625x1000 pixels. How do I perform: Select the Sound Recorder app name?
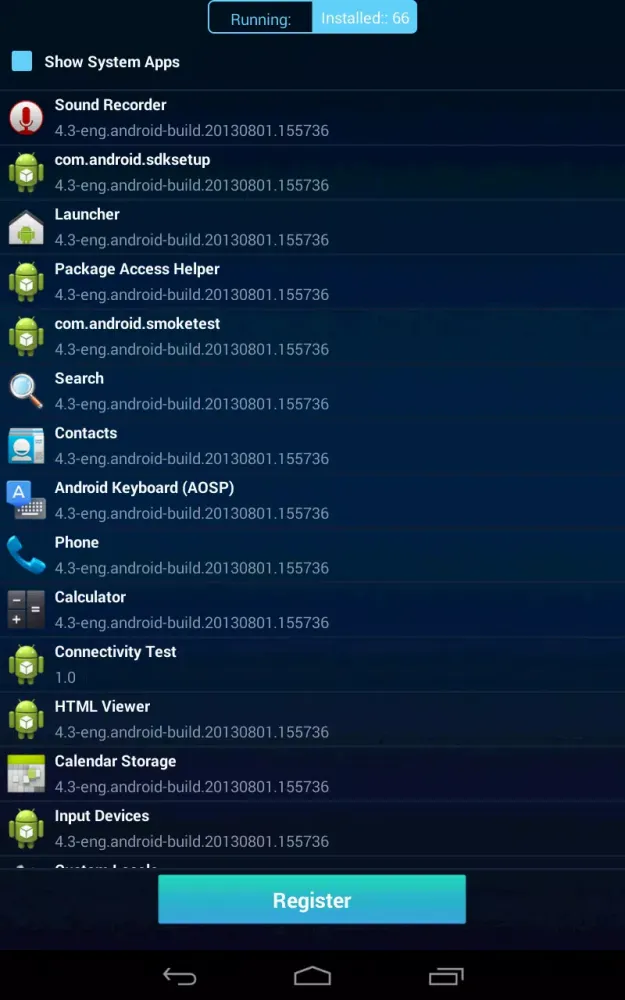tap(110, 105)
